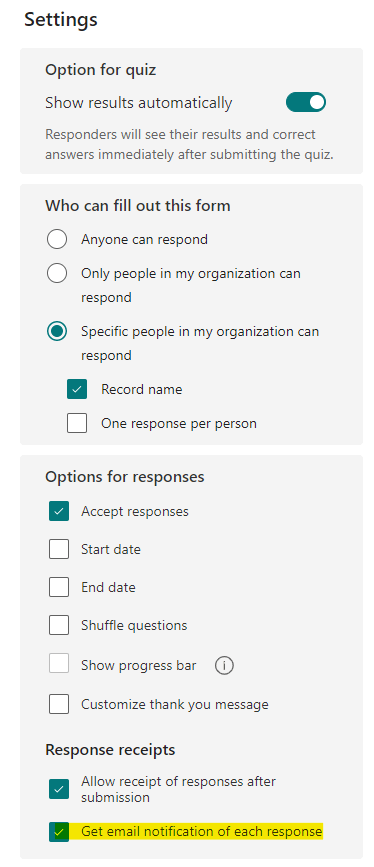Click the info icon beside Show progress bar
The image size is (374, 867).
pos(224,665)
